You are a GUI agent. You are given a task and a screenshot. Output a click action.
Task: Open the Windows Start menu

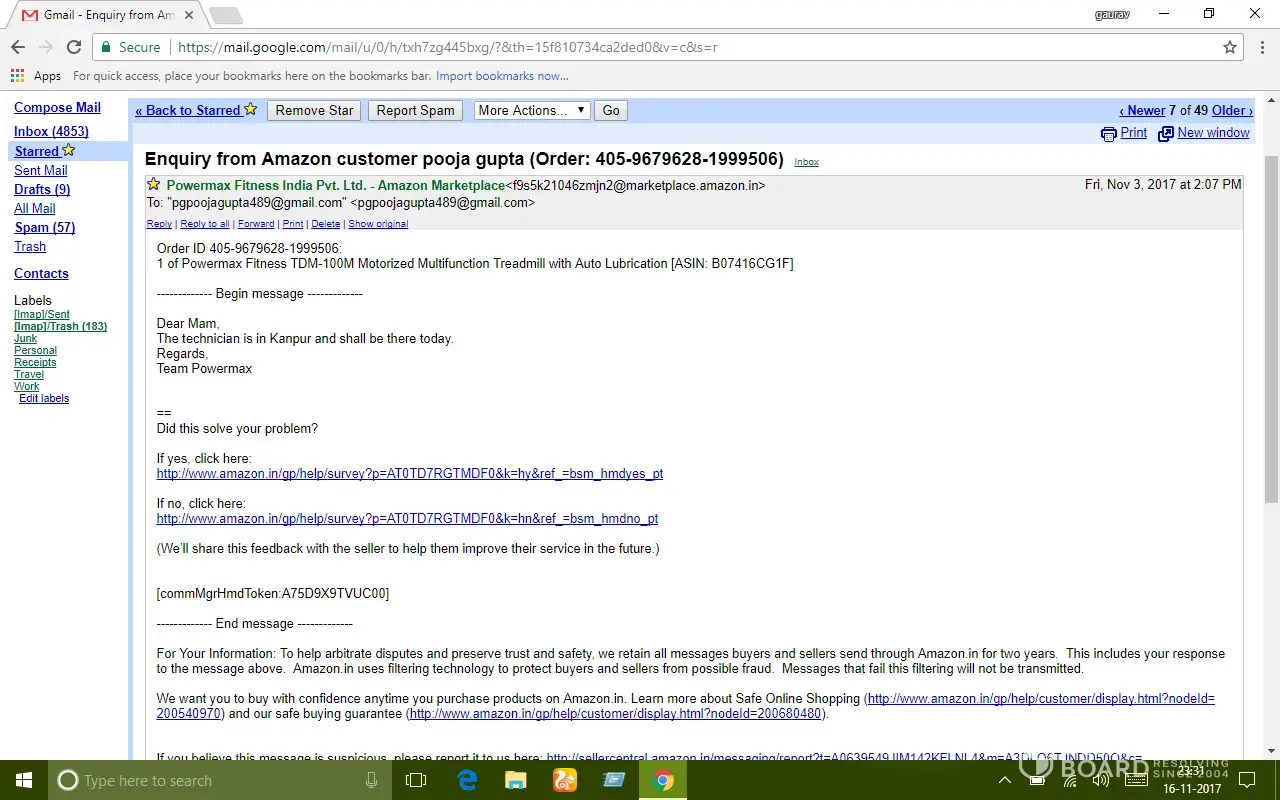(x=24, y=780)
